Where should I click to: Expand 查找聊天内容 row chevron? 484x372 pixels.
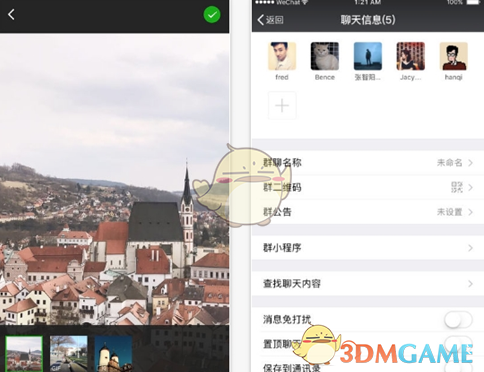pyautogui.click(x=470, y=284)
